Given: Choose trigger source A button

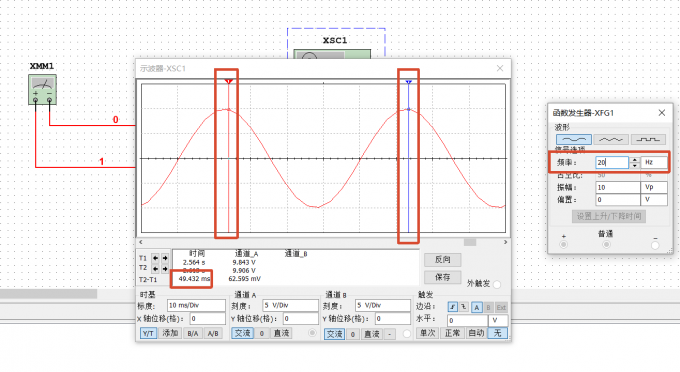Looking at the screenshot, I should [x=477, y=307].
